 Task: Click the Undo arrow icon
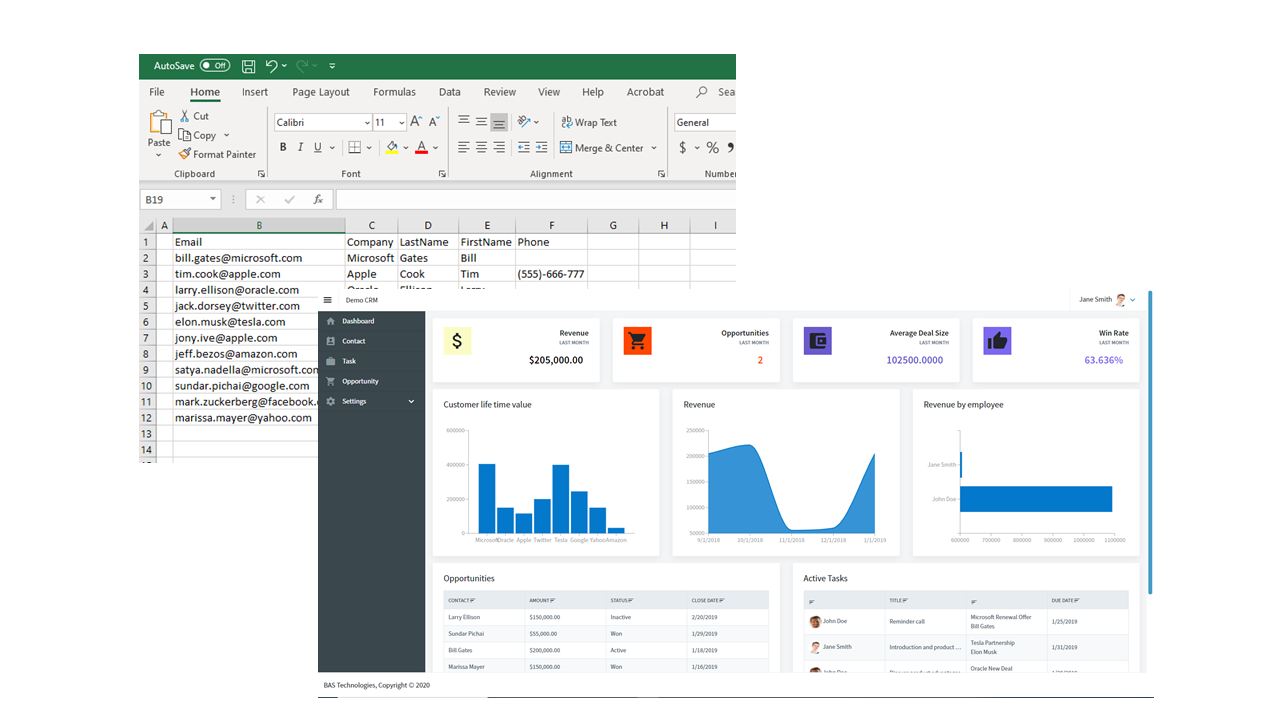click(x=272, y=66)
